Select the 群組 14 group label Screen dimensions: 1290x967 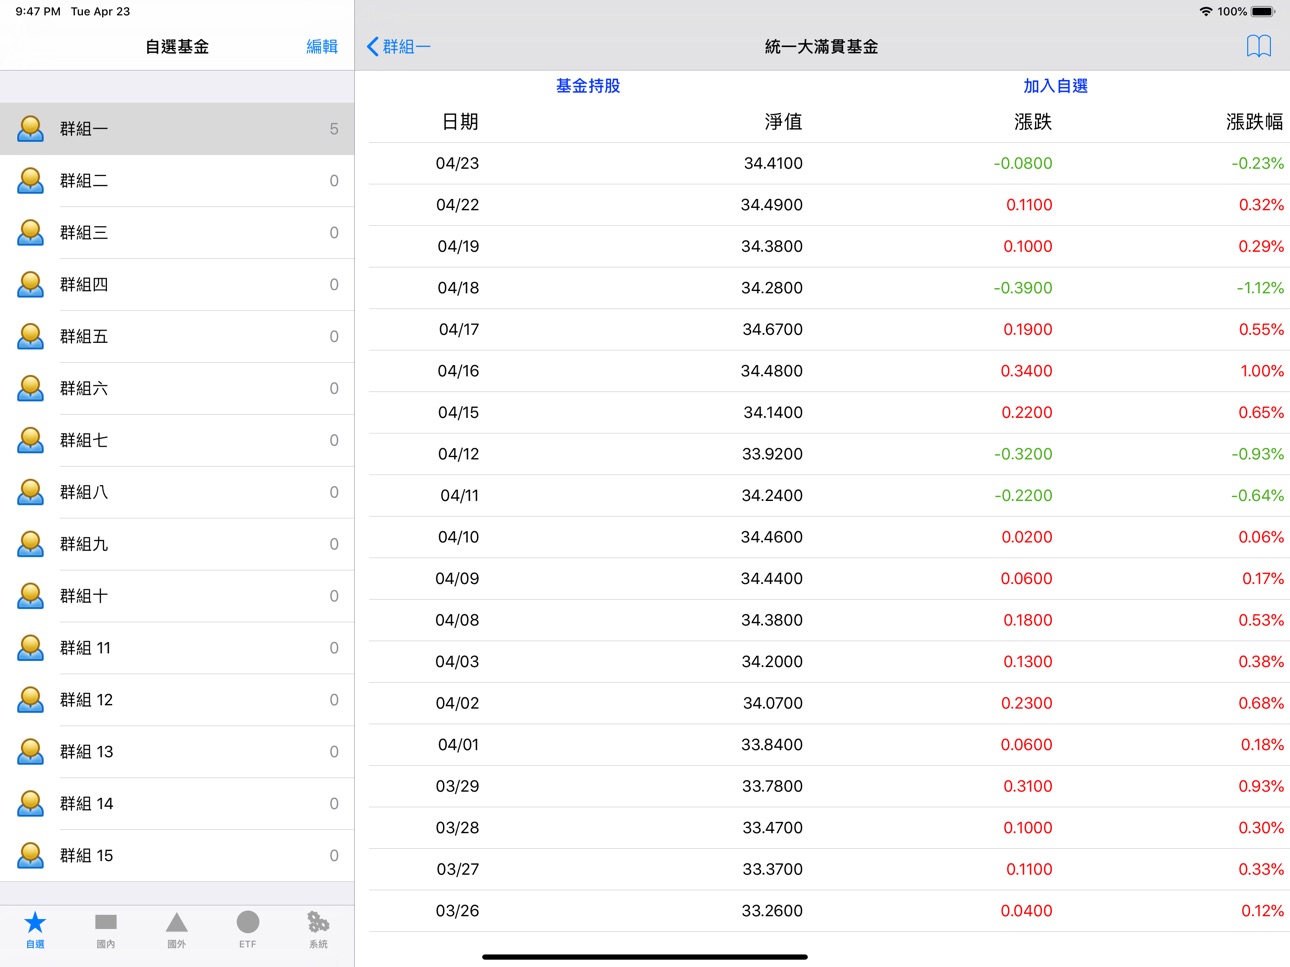(x=87, y=805)
